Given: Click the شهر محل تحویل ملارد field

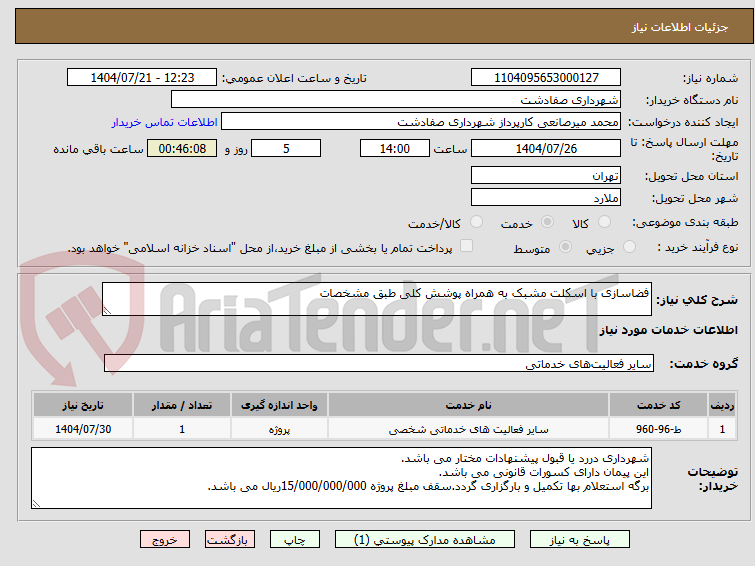Looking at the screenshot, I should click(x=546, y=197).
